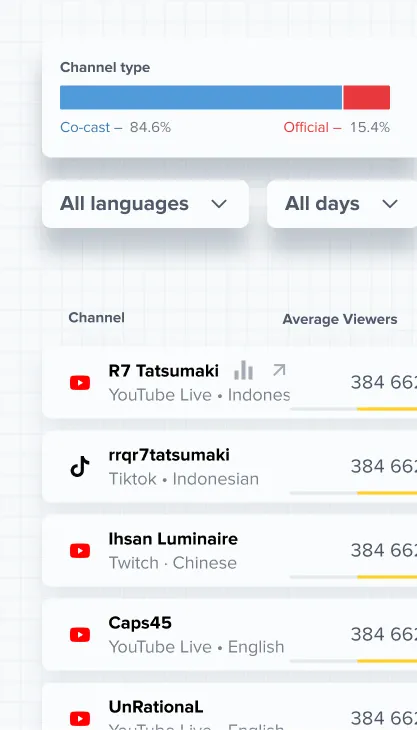Select the red Official bar segment
Image resolution: width=417 pixels, height=730 pixels.
[367, 97]
